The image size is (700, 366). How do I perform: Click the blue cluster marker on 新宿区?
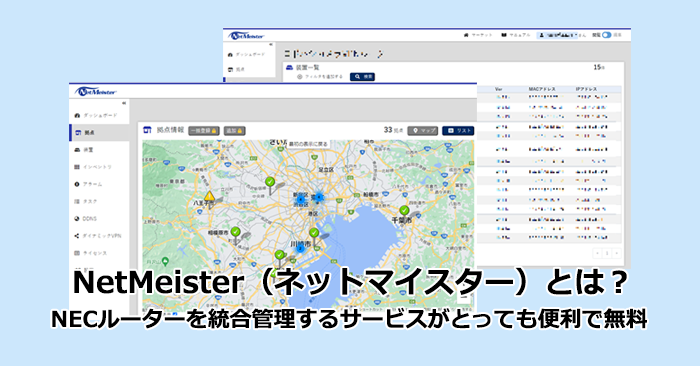(301, 199)
